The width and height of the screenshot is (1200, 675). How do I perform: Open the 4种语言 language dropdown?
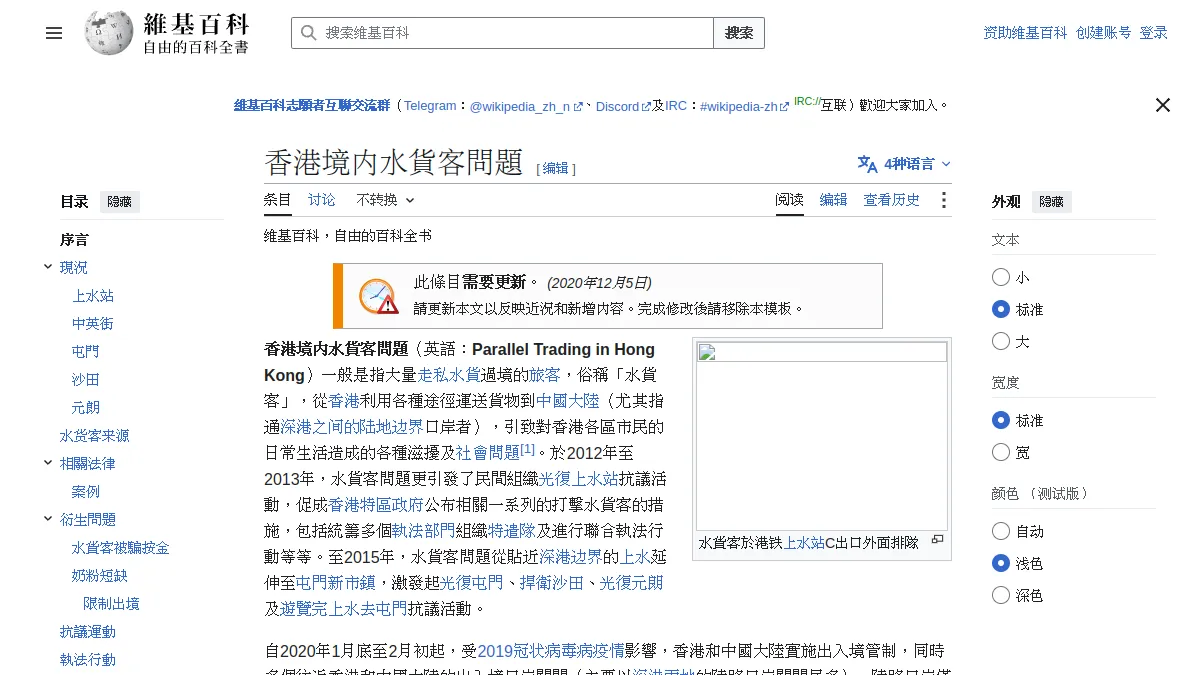point(905,164)
